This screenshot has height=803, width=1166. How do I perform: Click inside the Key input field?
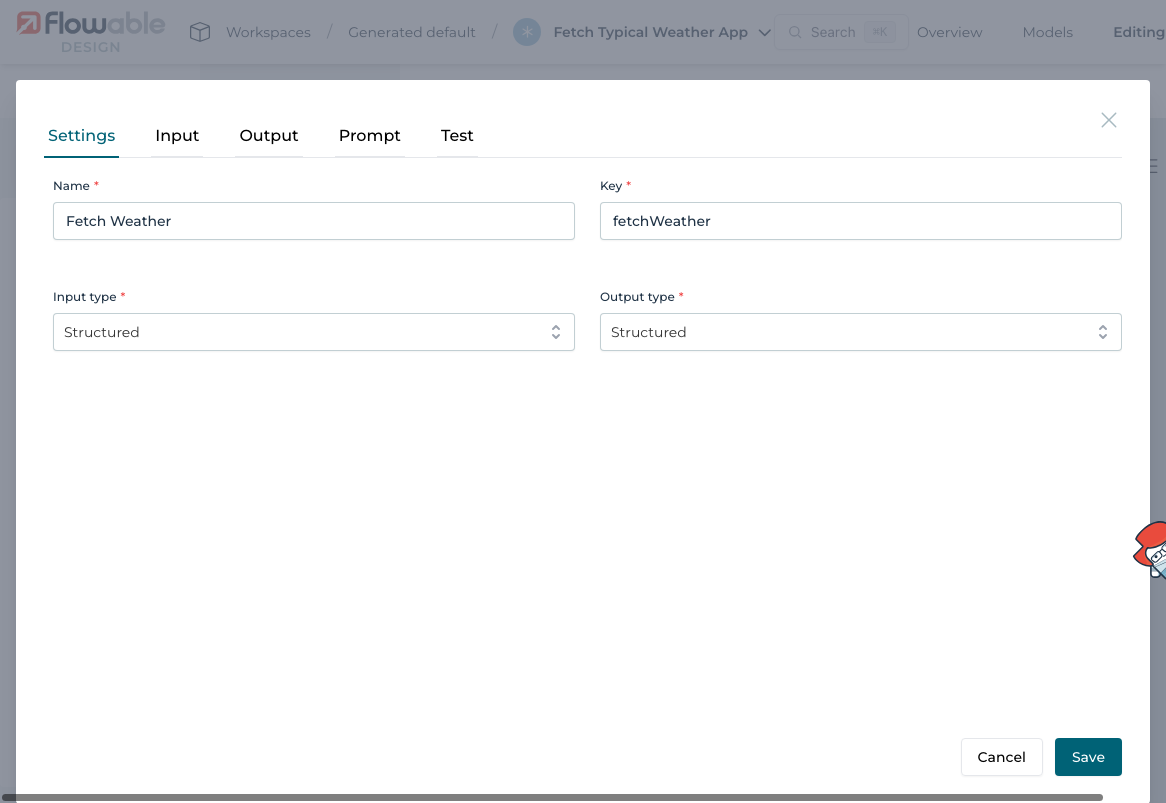(x=860, y=220)
